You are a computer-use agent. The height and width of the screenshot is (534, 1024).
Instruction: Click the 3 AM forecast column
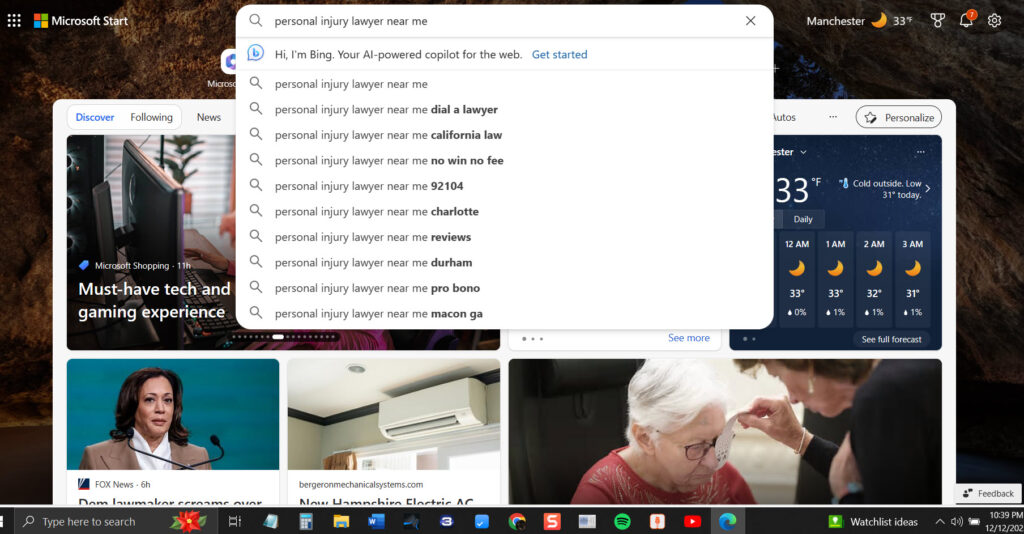click(912, 281)
